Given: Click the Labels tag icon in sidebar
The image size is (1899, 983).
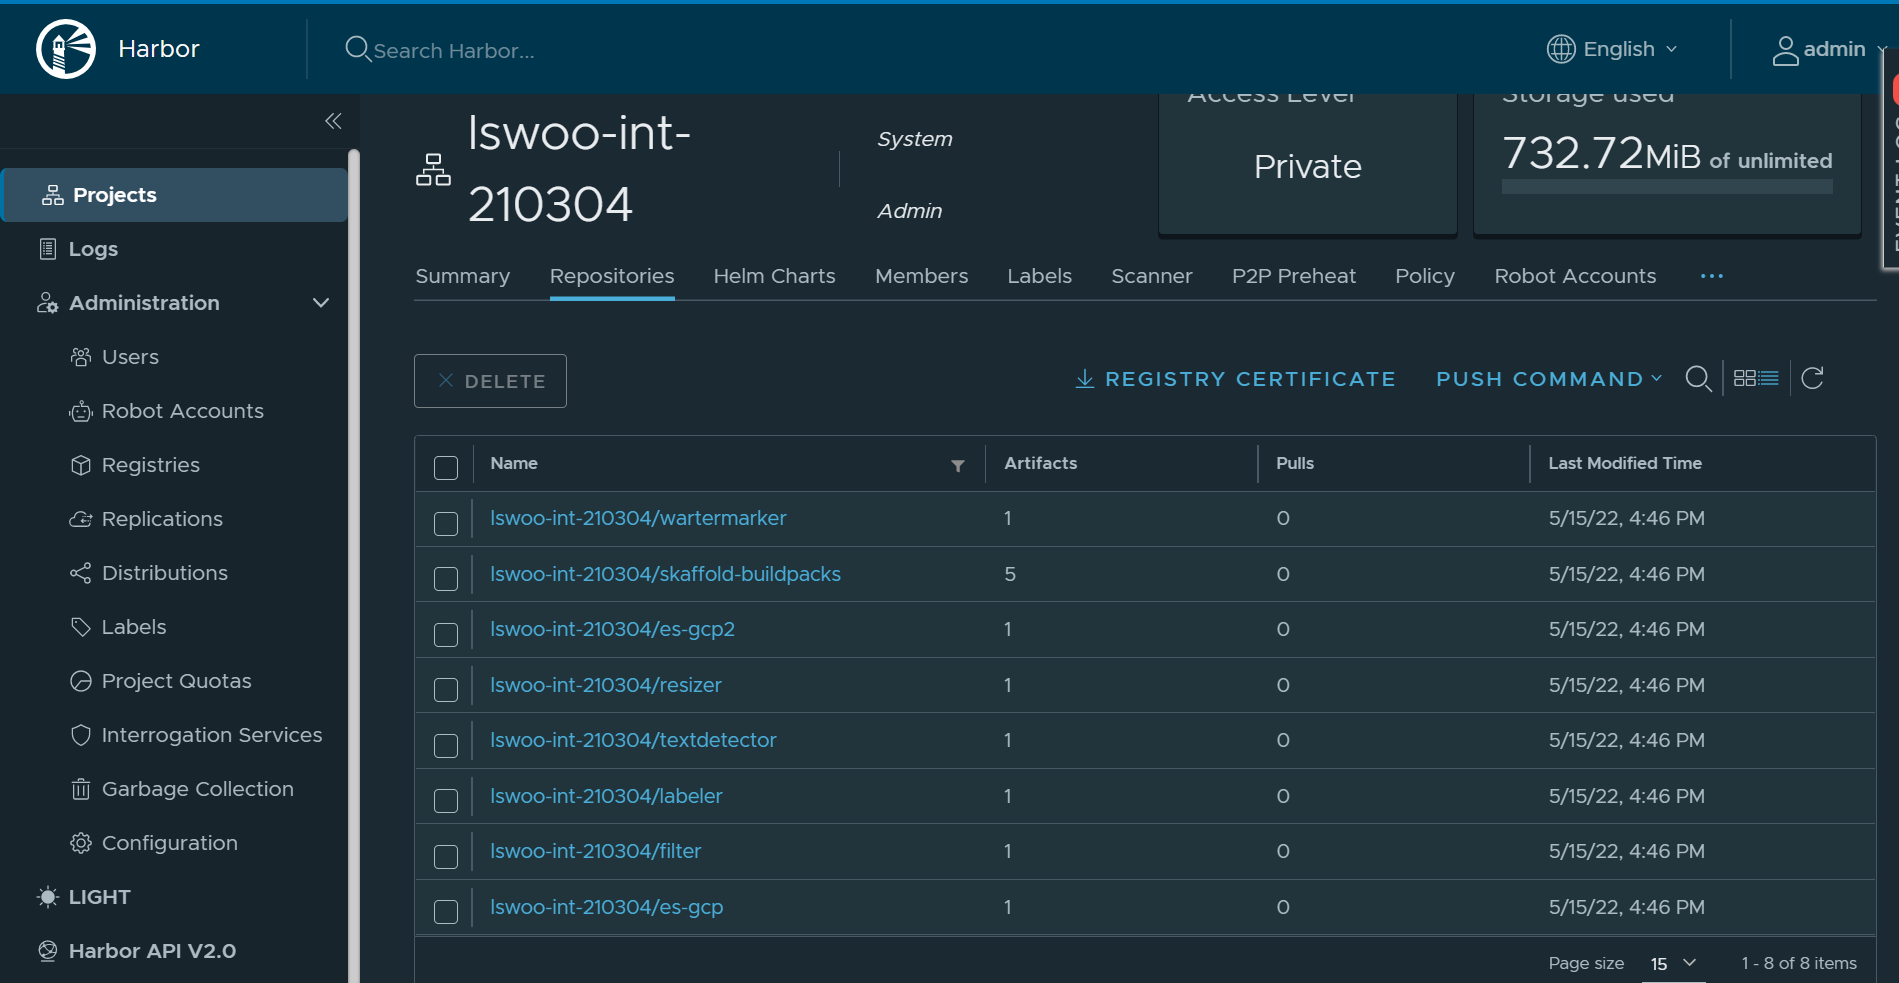Looking at the screenshot, I should 81,627.
